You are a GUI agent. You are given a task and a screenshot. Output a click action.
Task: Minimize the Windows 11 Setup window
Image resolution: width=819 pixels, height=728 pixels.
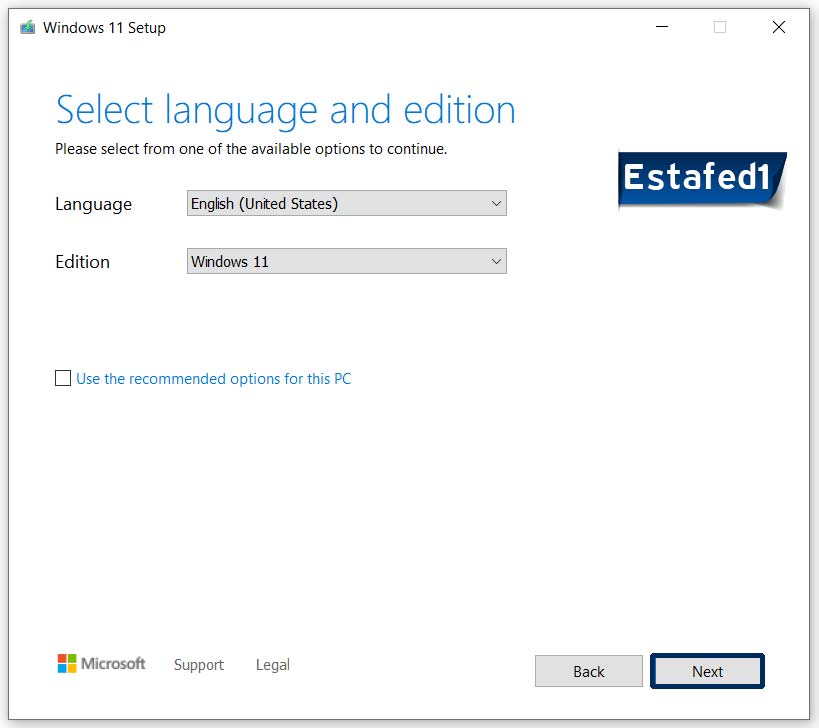661,27
